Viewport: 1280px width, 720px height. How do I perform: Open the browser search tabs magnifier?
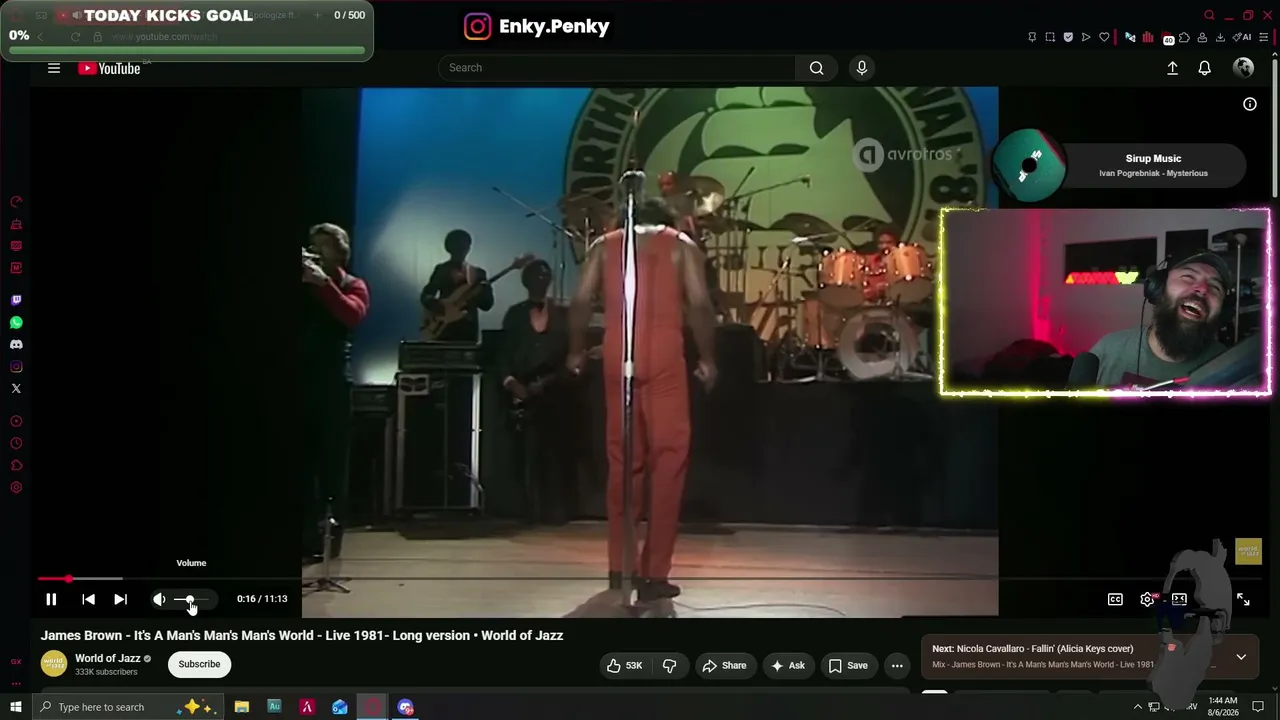1209,15
